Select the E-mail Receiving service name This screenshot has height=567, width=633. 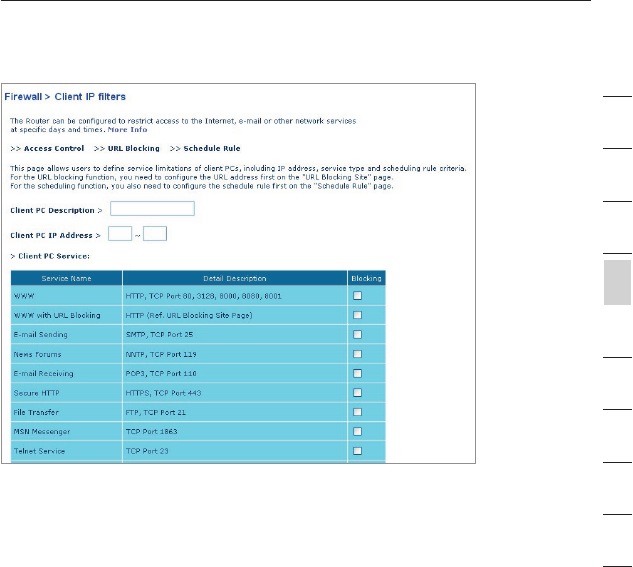coord(44,374)
